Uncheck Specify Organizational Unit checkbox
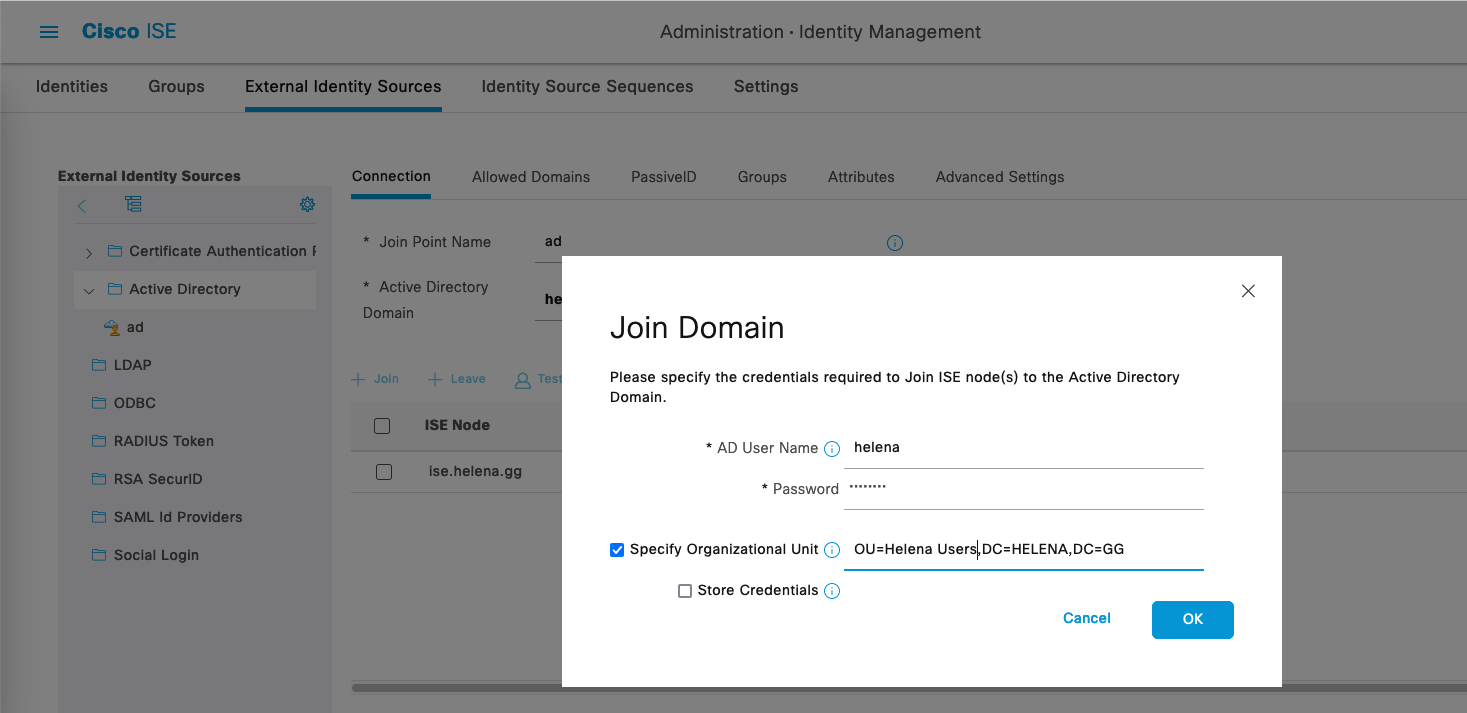 click(x=617, y=549)
